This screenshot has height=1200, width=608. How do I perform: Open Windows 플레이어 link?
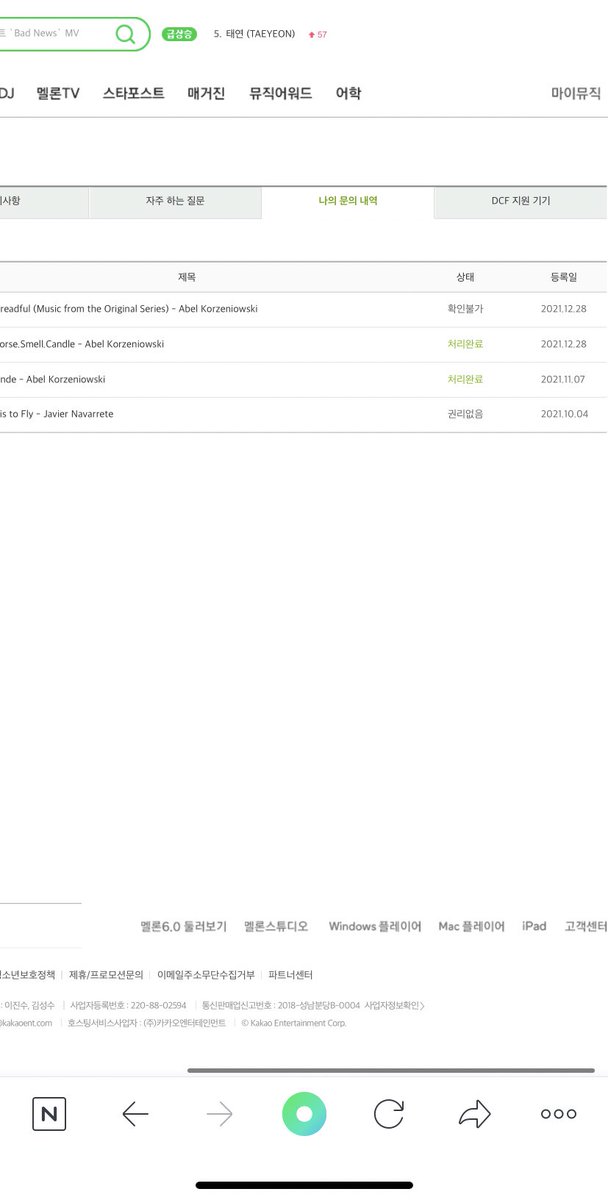click(x=375, y=926)
